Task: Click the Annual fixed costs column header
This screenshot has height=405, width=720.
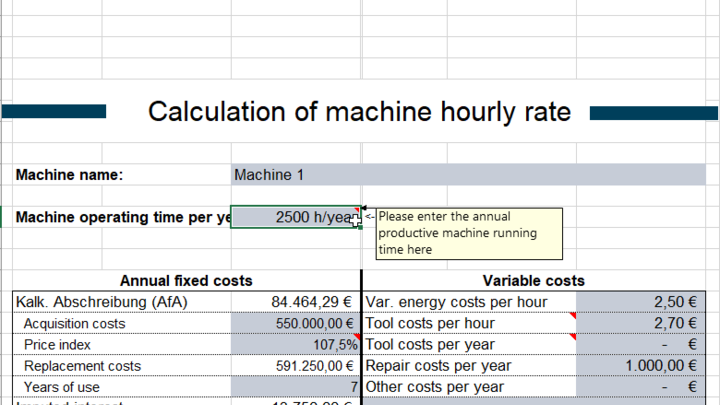Action: [x=186, y=281]
